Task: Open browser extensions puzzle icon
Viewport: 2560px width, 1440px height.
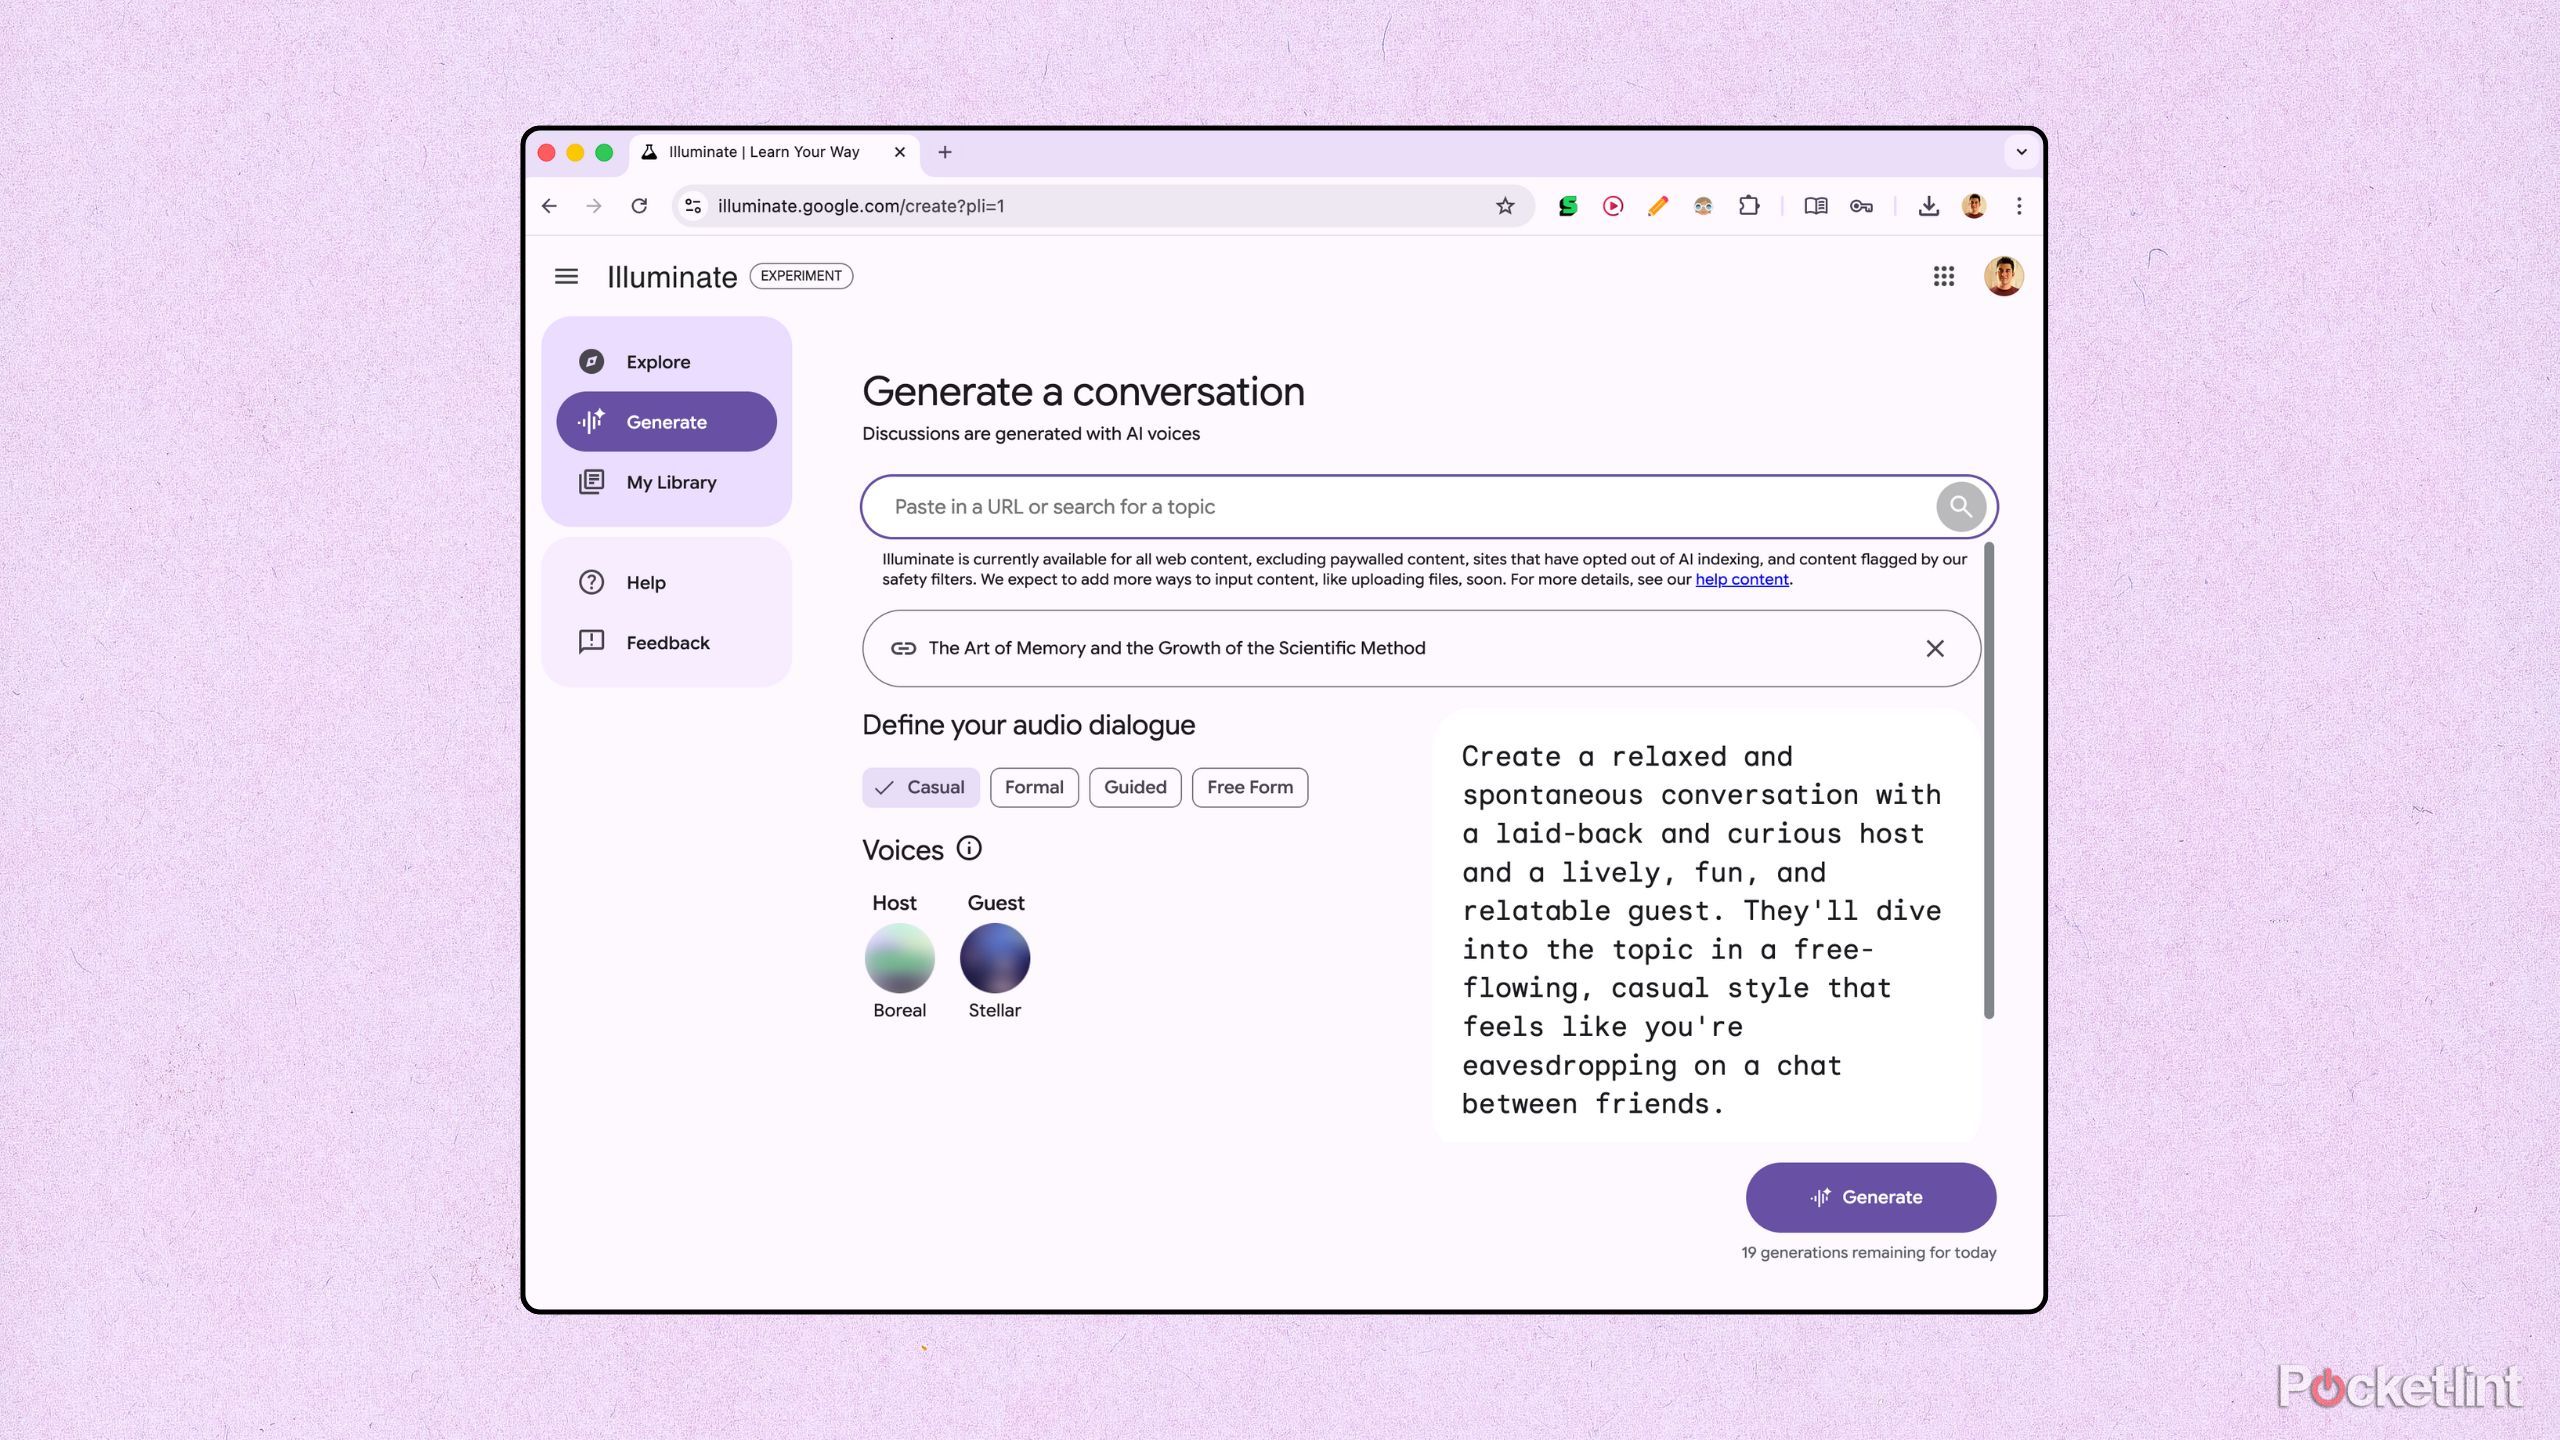Action: pyautogui.click(x=1748, y=206)
